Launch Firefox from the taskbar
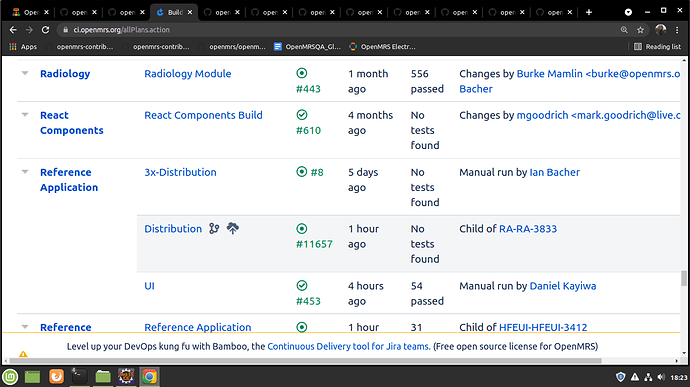 click(x=56, y=376)
